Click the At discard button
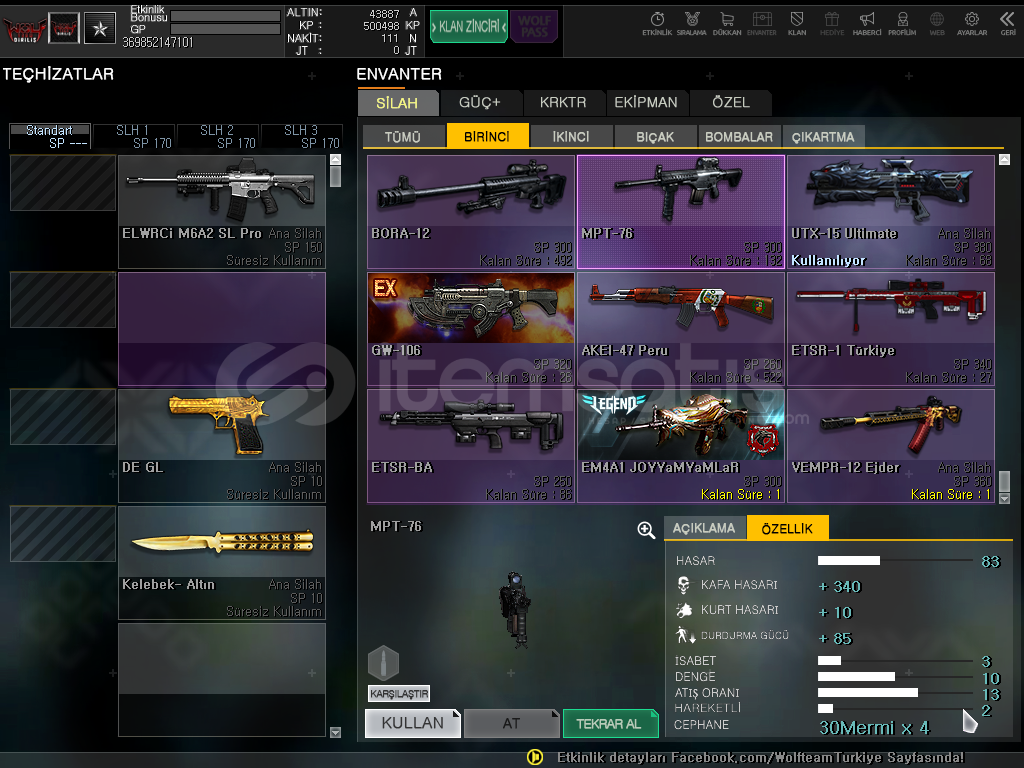Viewport: 1024px width, 768px height. [x=511, y=723]
